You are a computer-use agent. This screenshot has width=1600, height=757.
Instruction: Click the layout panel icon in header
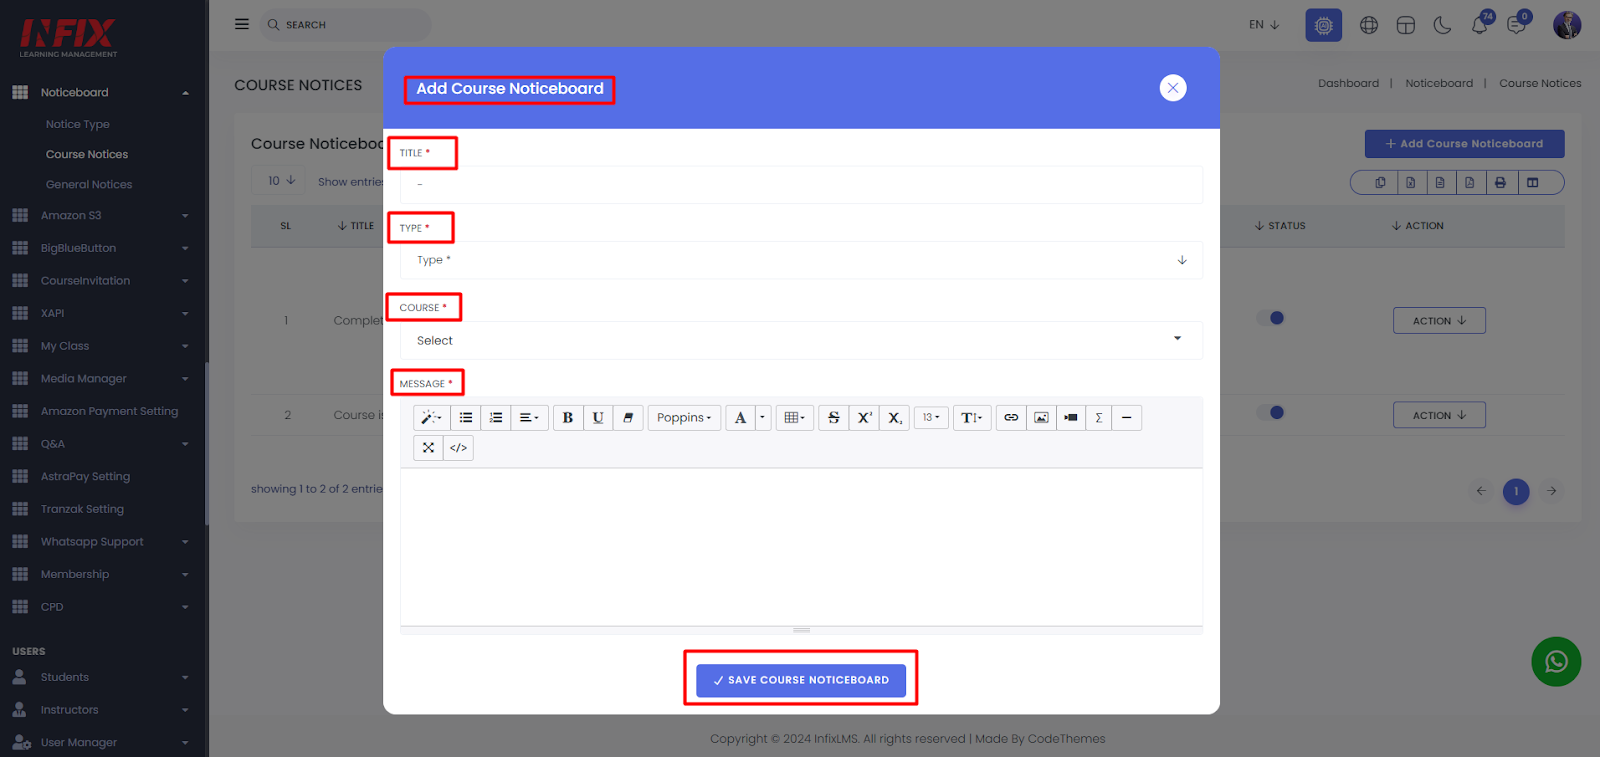tap(1406, 25)
